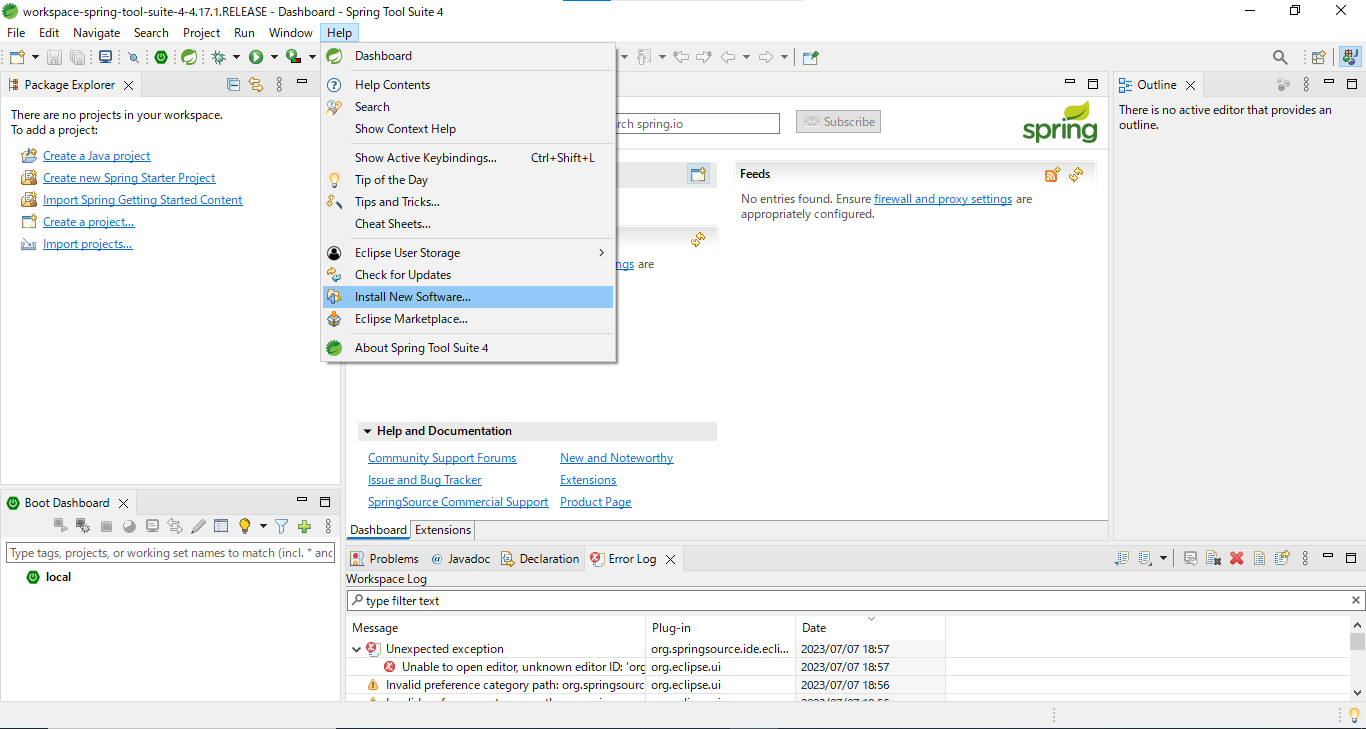Click the Outline view menu three dots
The image size is (1366, 729).
[1306, 85]
